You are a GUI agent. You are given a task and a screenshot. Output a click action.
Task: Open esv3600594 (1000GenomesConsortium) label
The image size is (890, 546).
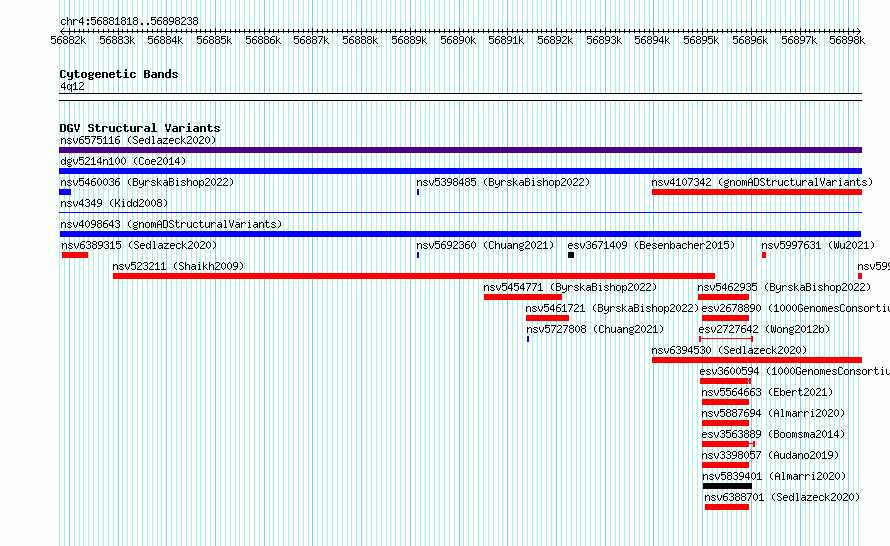pyautogui.click(x=794, y=371)
